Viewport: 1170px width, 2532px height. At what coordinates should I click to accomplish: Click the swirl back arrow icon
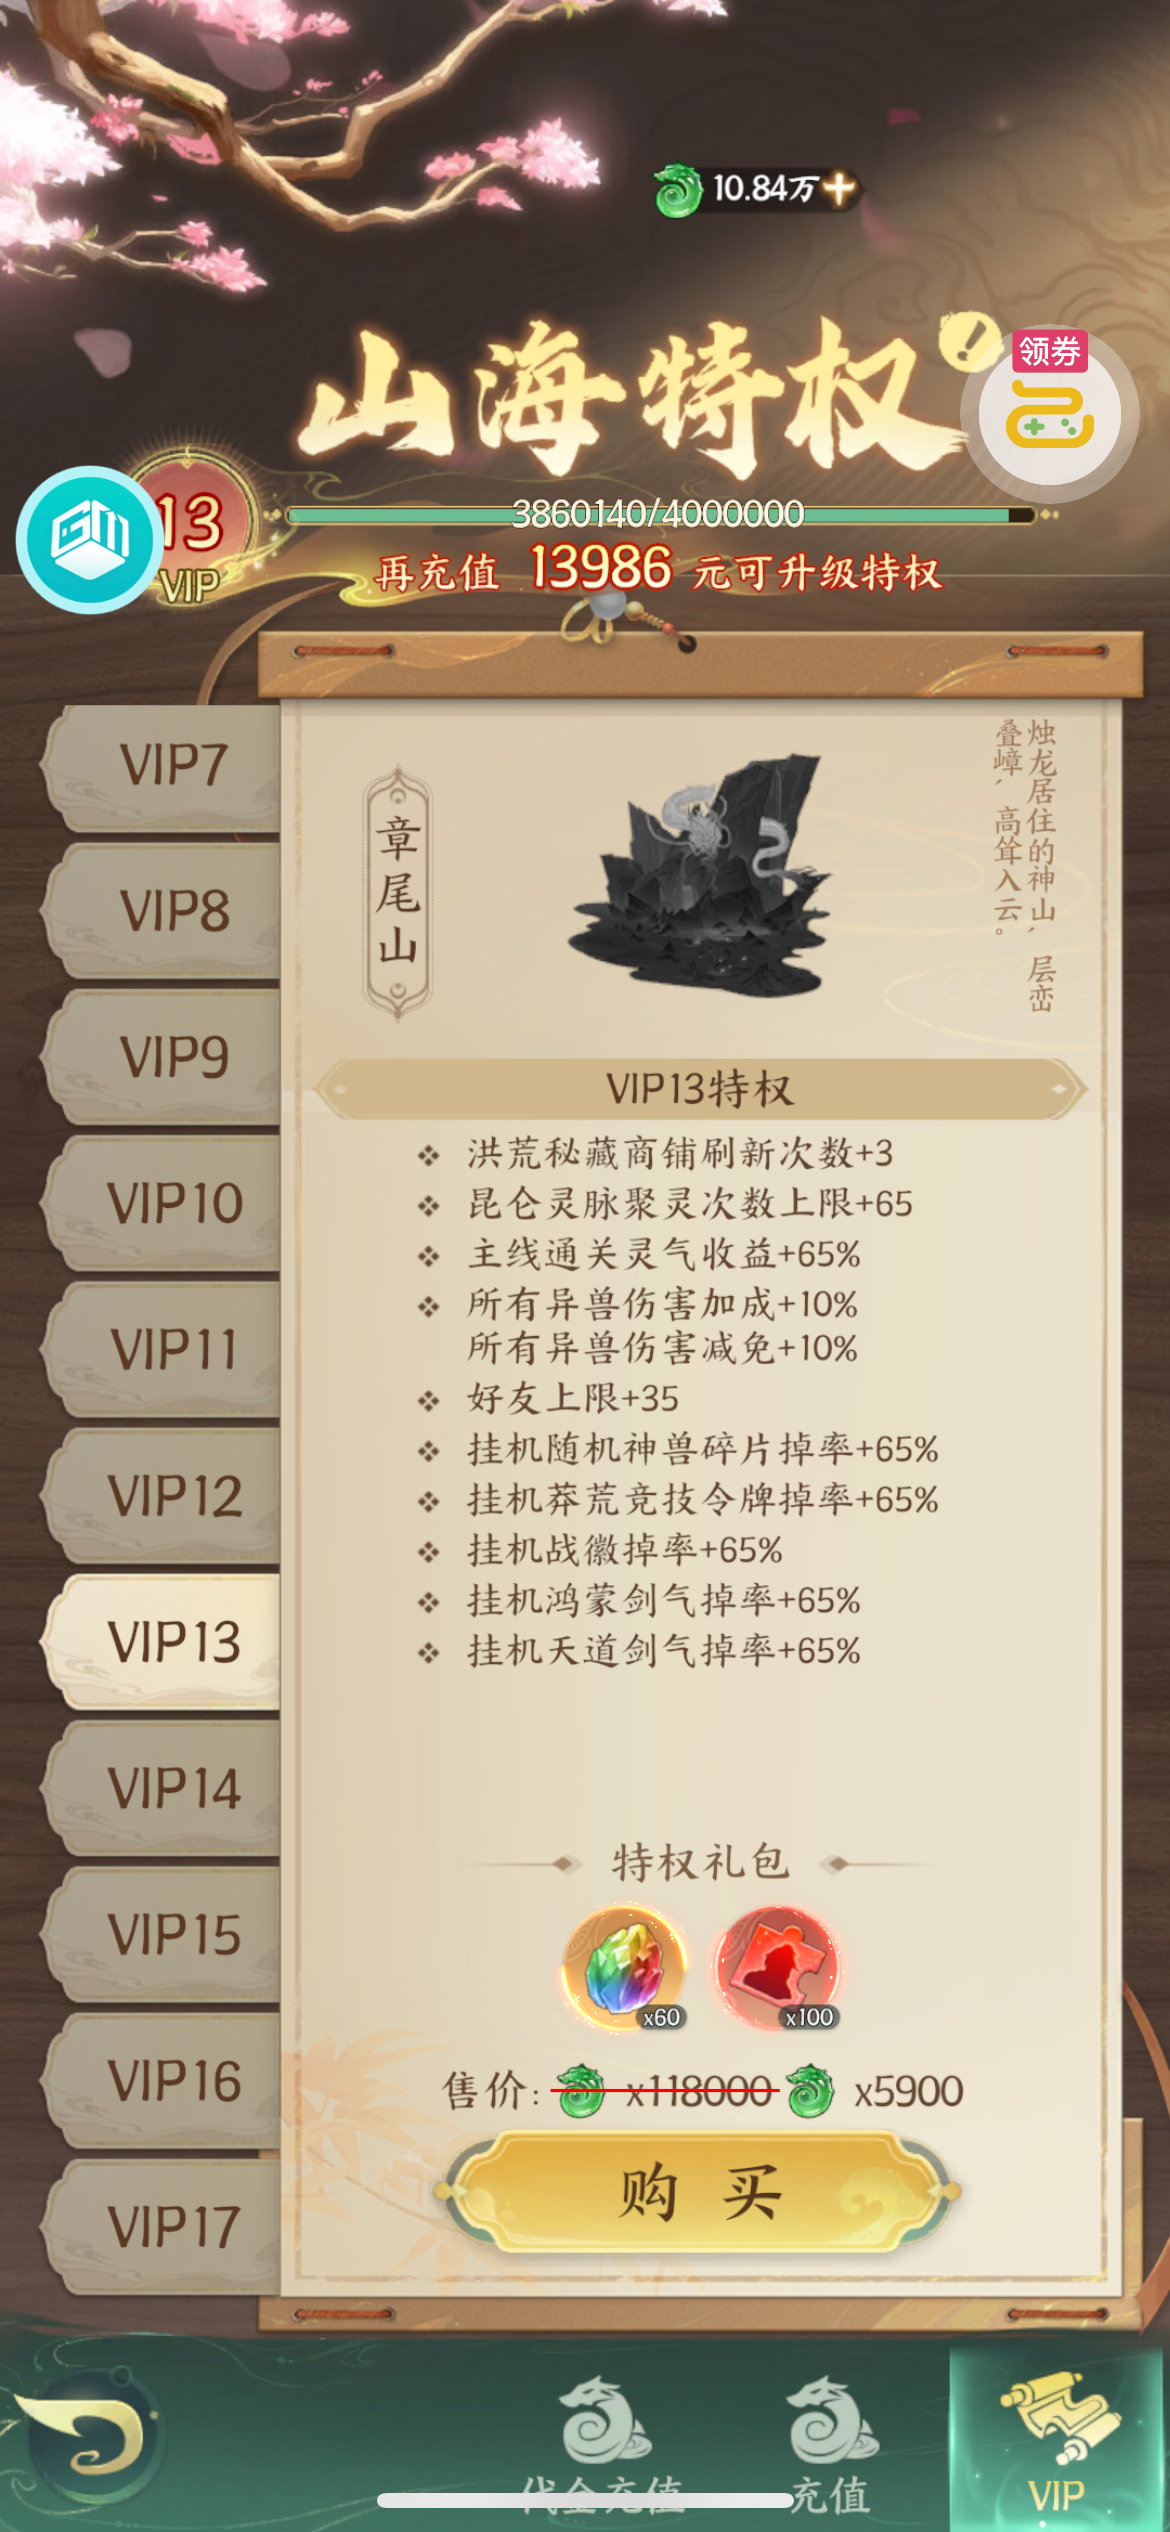(88, 2434)
